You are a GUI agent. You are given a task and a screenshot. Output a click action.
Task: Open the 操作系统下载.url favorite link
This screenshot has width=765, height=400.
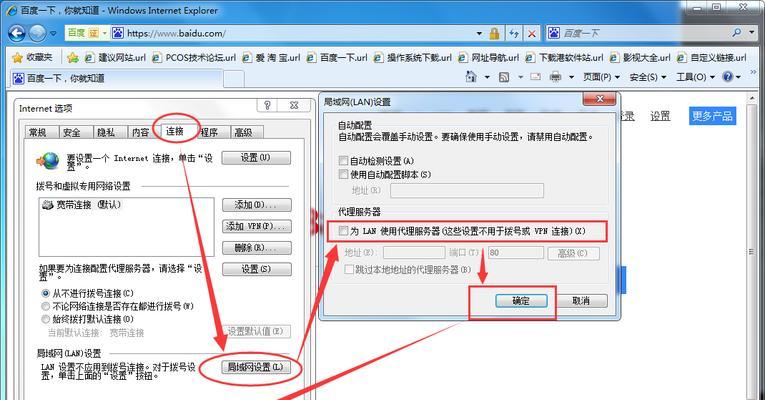pos(412,58)
